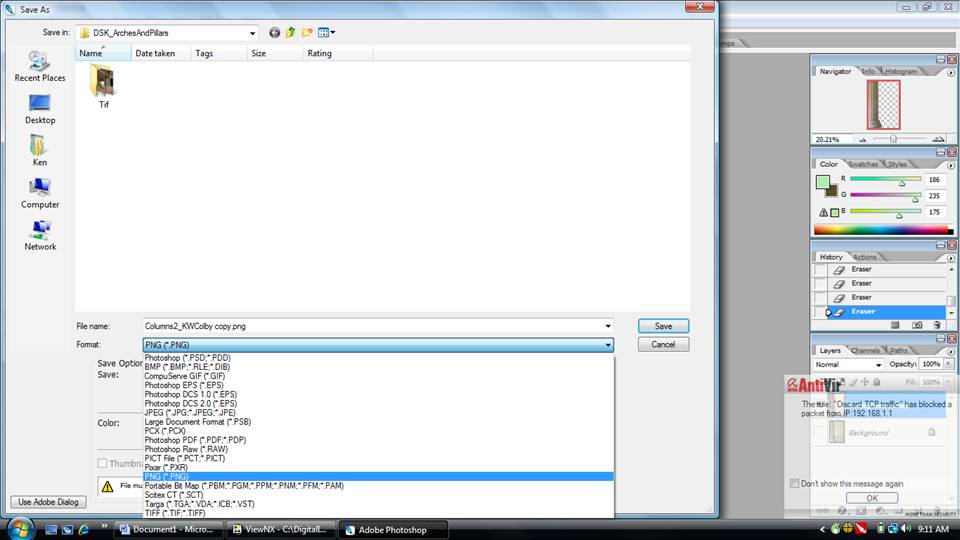Click zoom in icon in Navigator panel
This screenshot has width=960, height=540.
[x=938, y=140]
